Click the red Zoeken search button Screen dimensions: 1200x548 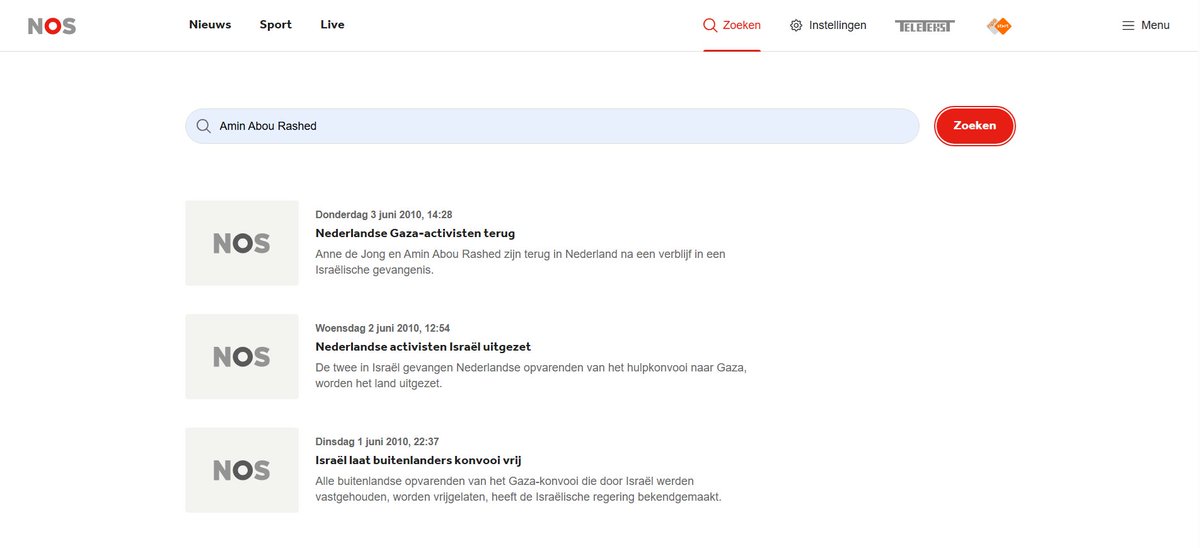[x=975, y=126]
